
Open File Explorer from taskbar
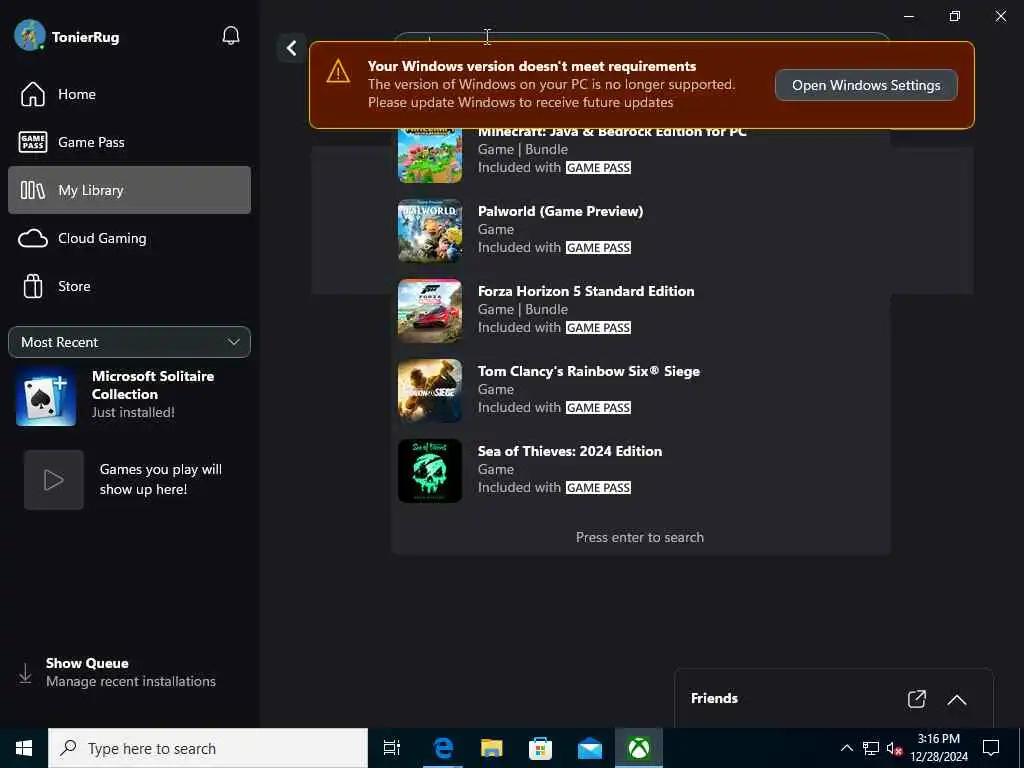[x=492, y=748]
